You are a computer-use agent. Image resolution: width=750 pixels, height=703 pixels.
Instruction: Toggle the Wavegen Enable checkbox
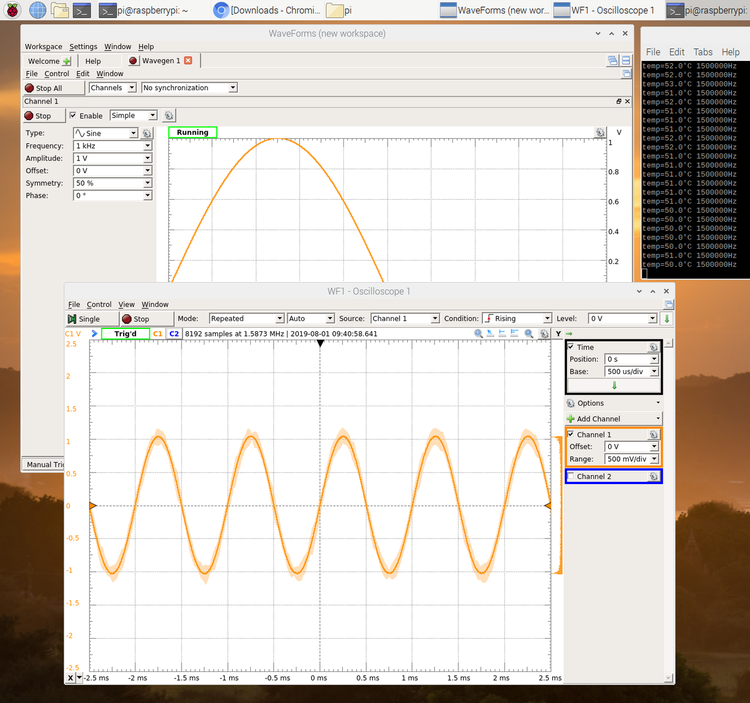(73, 116)
